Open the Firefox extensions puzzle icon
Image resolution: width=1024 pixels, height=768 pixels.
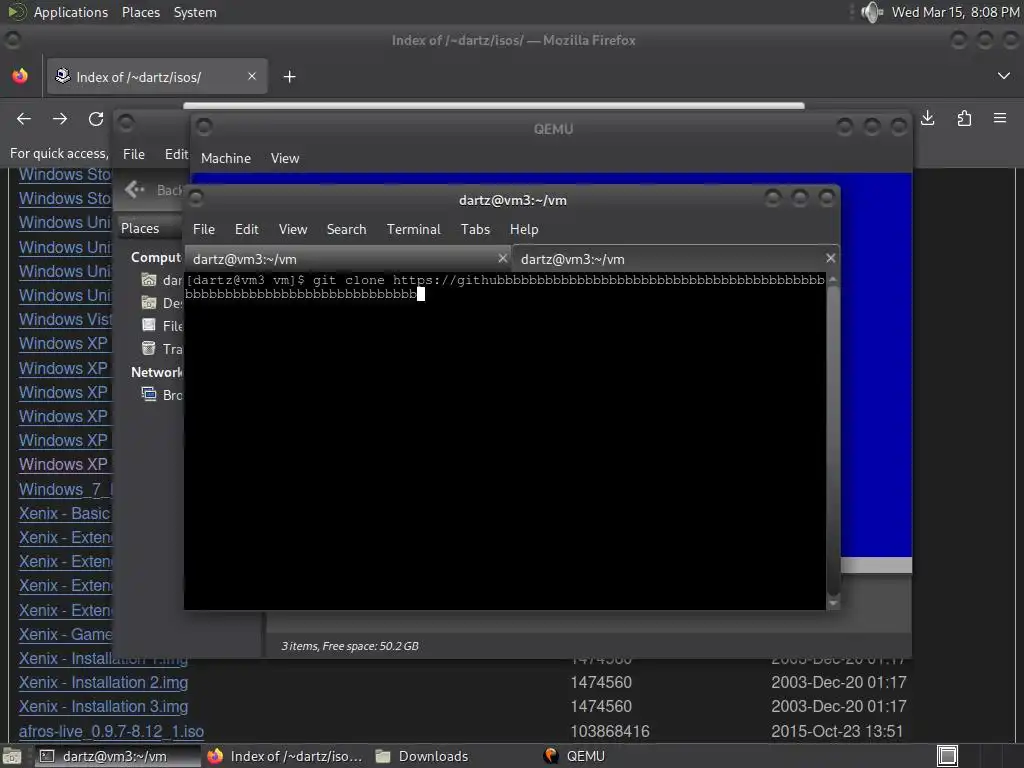964,118
